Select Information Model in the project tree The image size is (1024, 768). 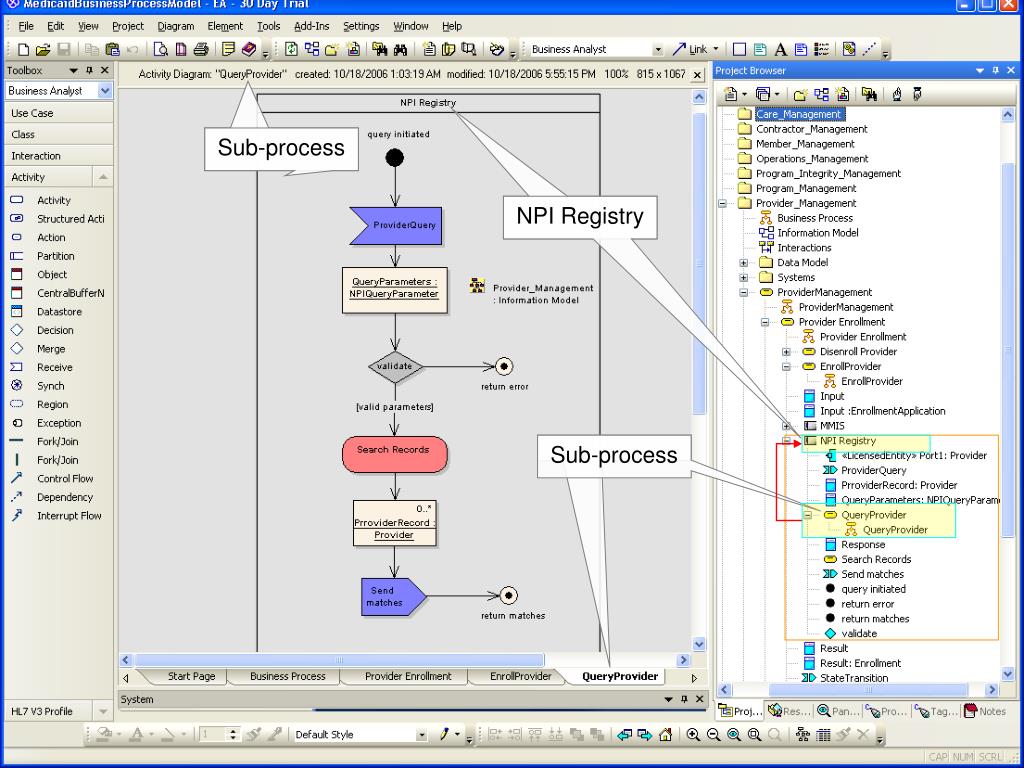tap(818, 233)
